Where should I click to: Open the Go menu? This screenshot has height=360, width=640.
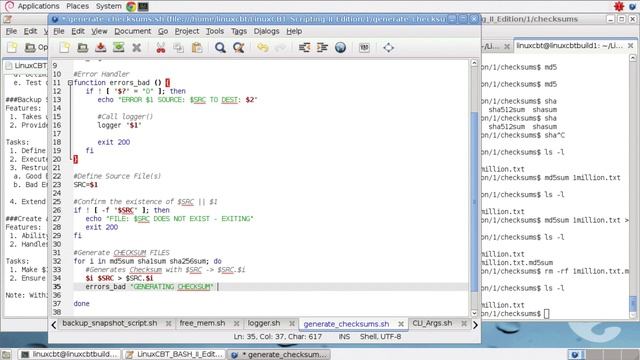[163, 31]
